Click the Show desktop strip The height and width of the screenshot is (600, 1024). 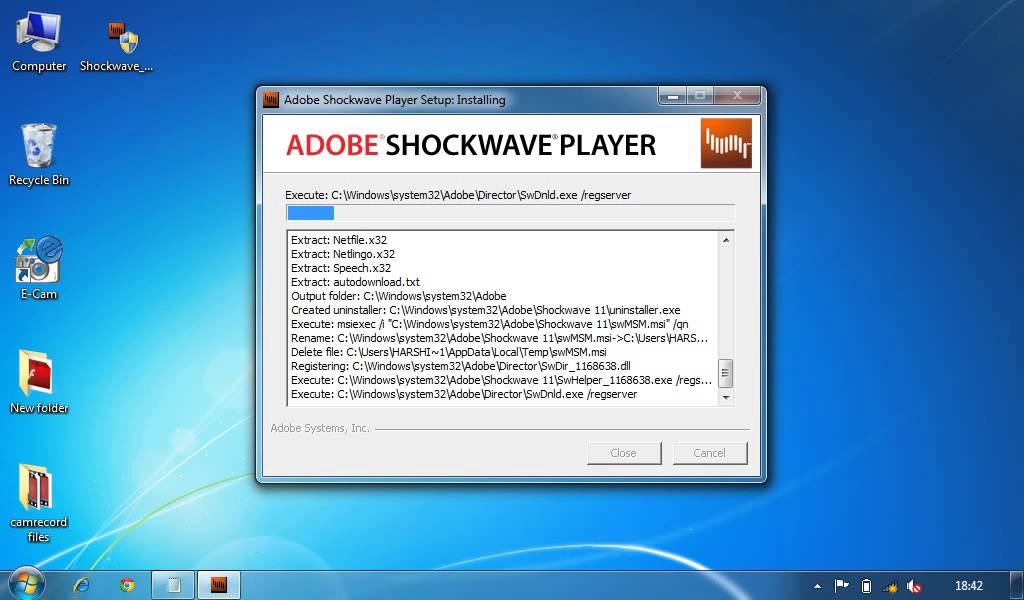pos(1017,585)
